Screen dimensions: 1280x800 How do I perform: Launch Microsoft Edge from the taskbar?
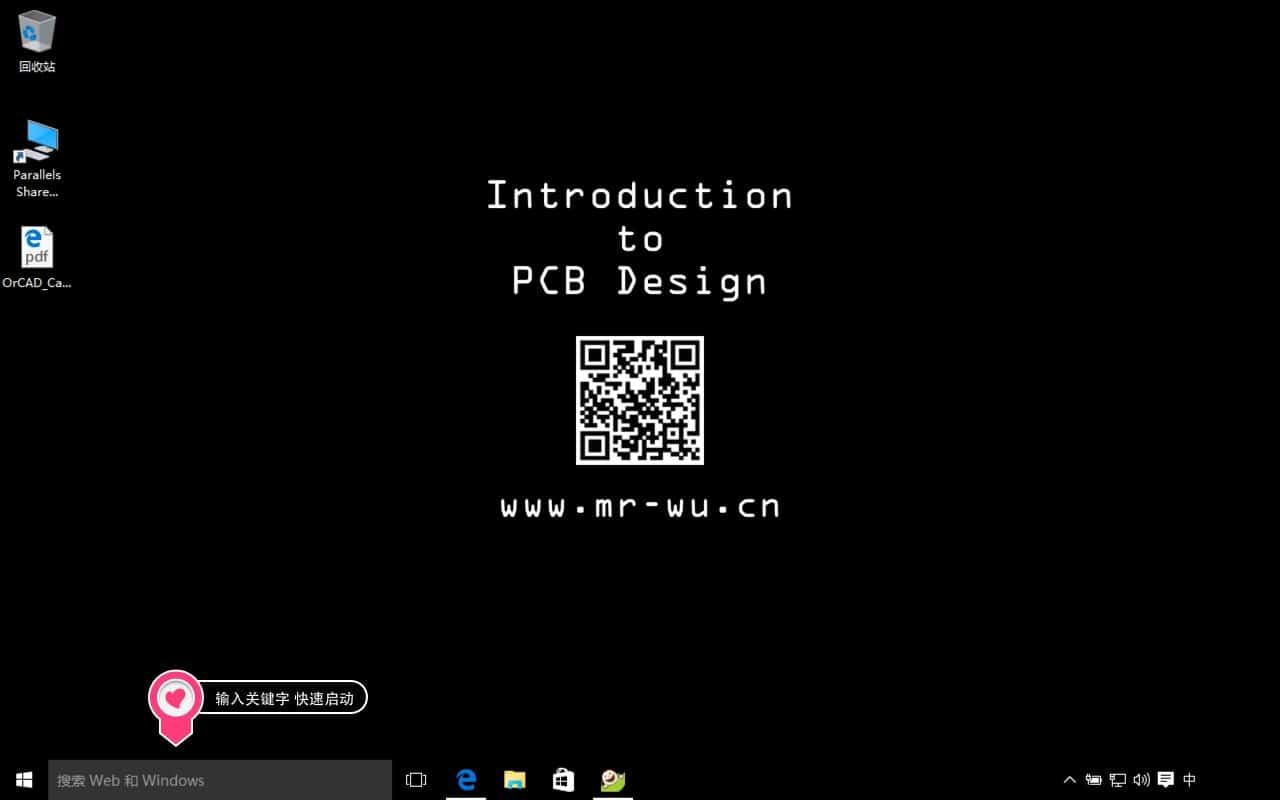(466, 780)
